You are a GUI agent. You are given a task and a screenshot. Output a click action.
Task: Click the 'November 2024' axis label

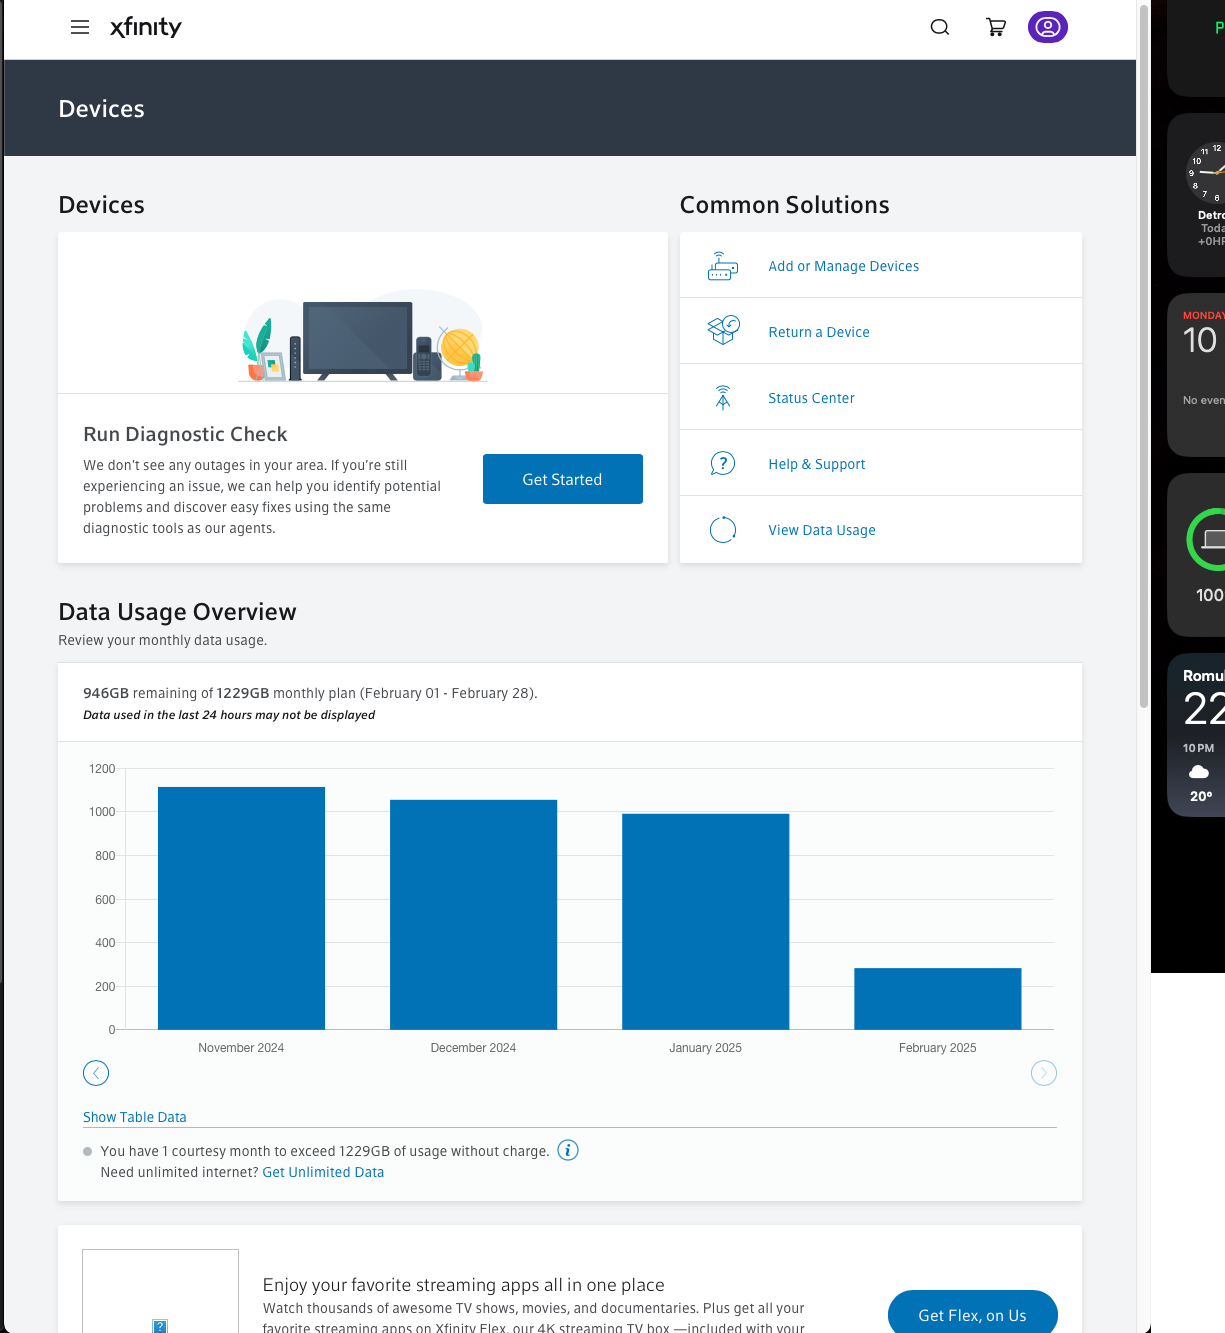(241, 1048)
